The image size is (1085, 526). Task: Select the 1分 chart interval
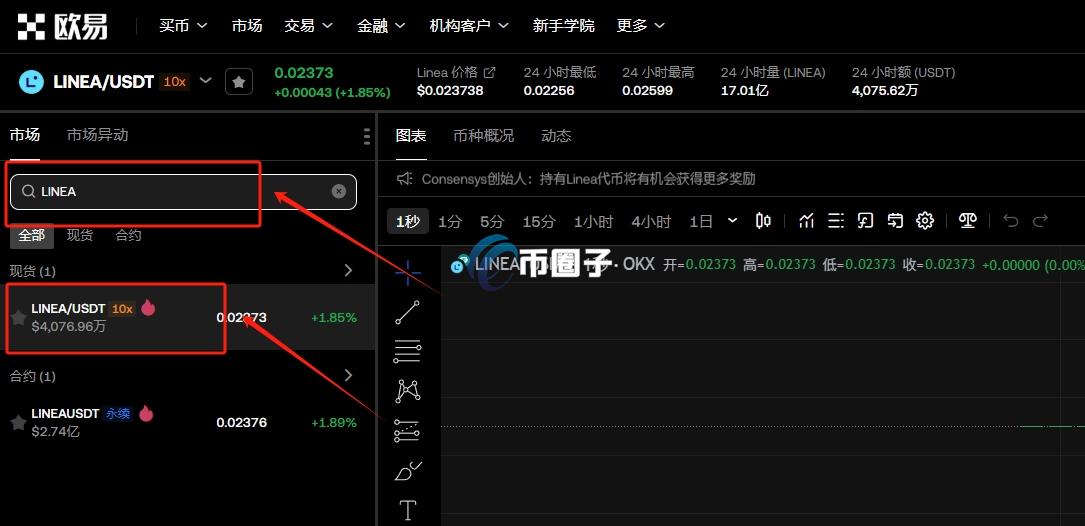[450, 221]
